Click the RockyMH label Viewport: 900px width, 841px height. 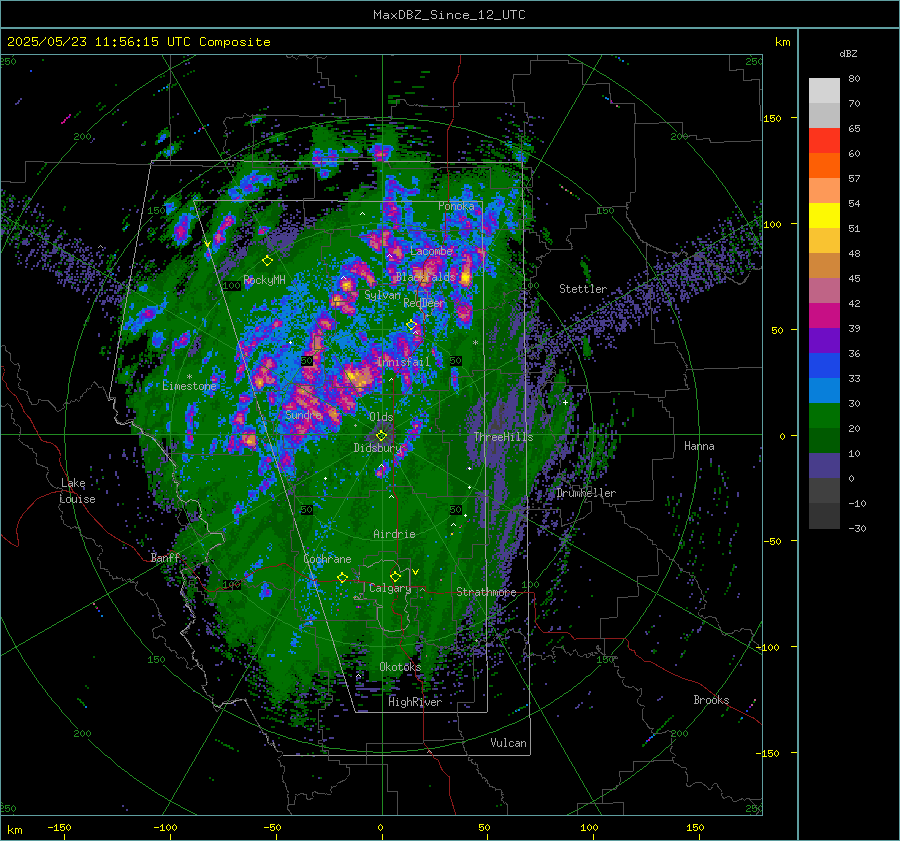pos(264,280)
